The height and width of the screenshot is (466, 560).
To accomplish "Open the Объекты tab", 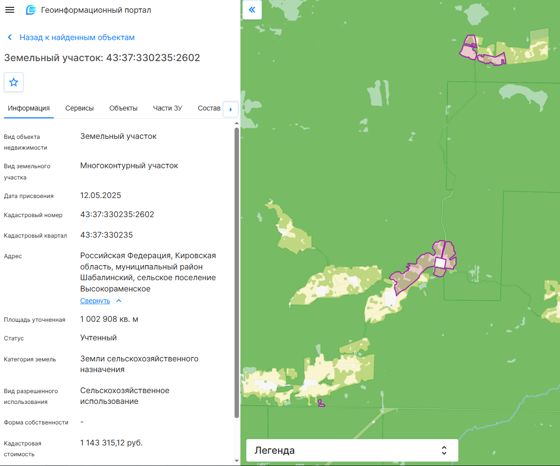I will coord(123,108).
